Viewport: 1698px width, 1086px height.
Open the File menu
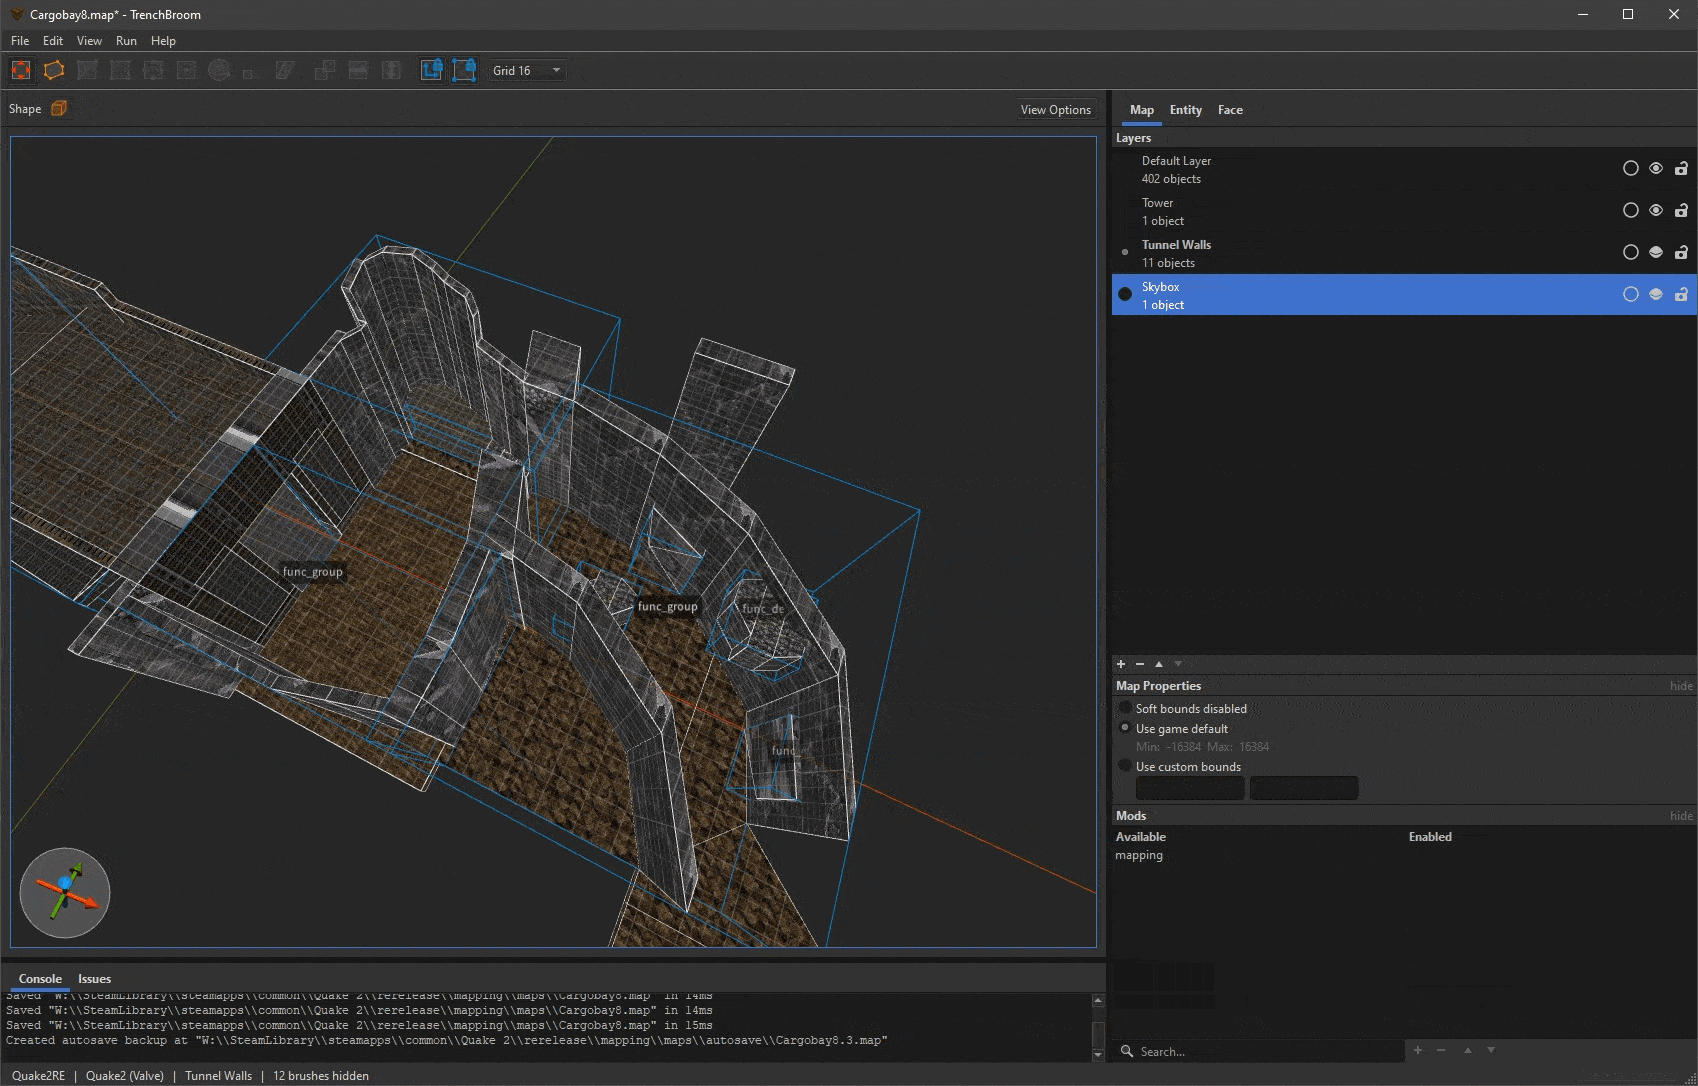point(20,41)
